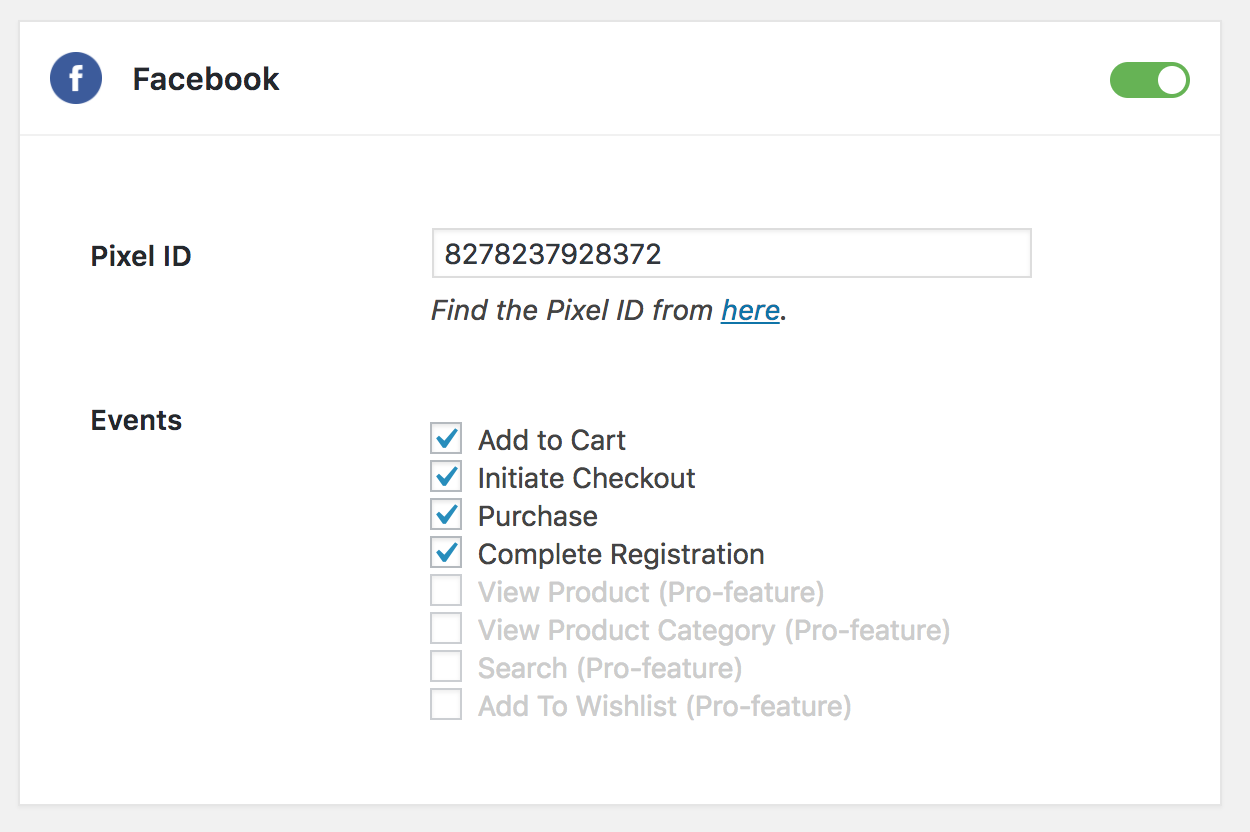Open the "here" Pixel ID link
Viewport: 1250px width, 832px height.
(750, 311)
